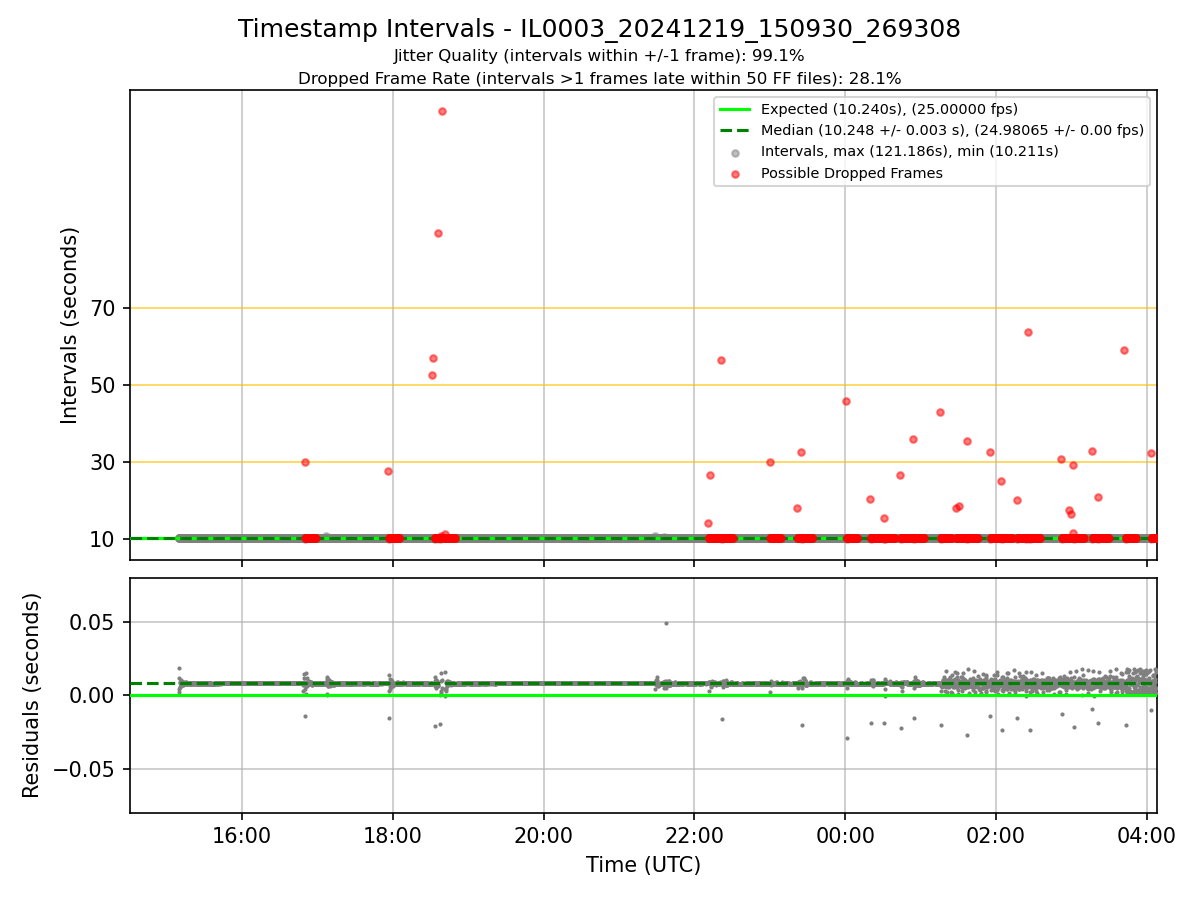Click the 'Jitter Quality' subtitle line reading 99.1%

(x=599, y=56)
